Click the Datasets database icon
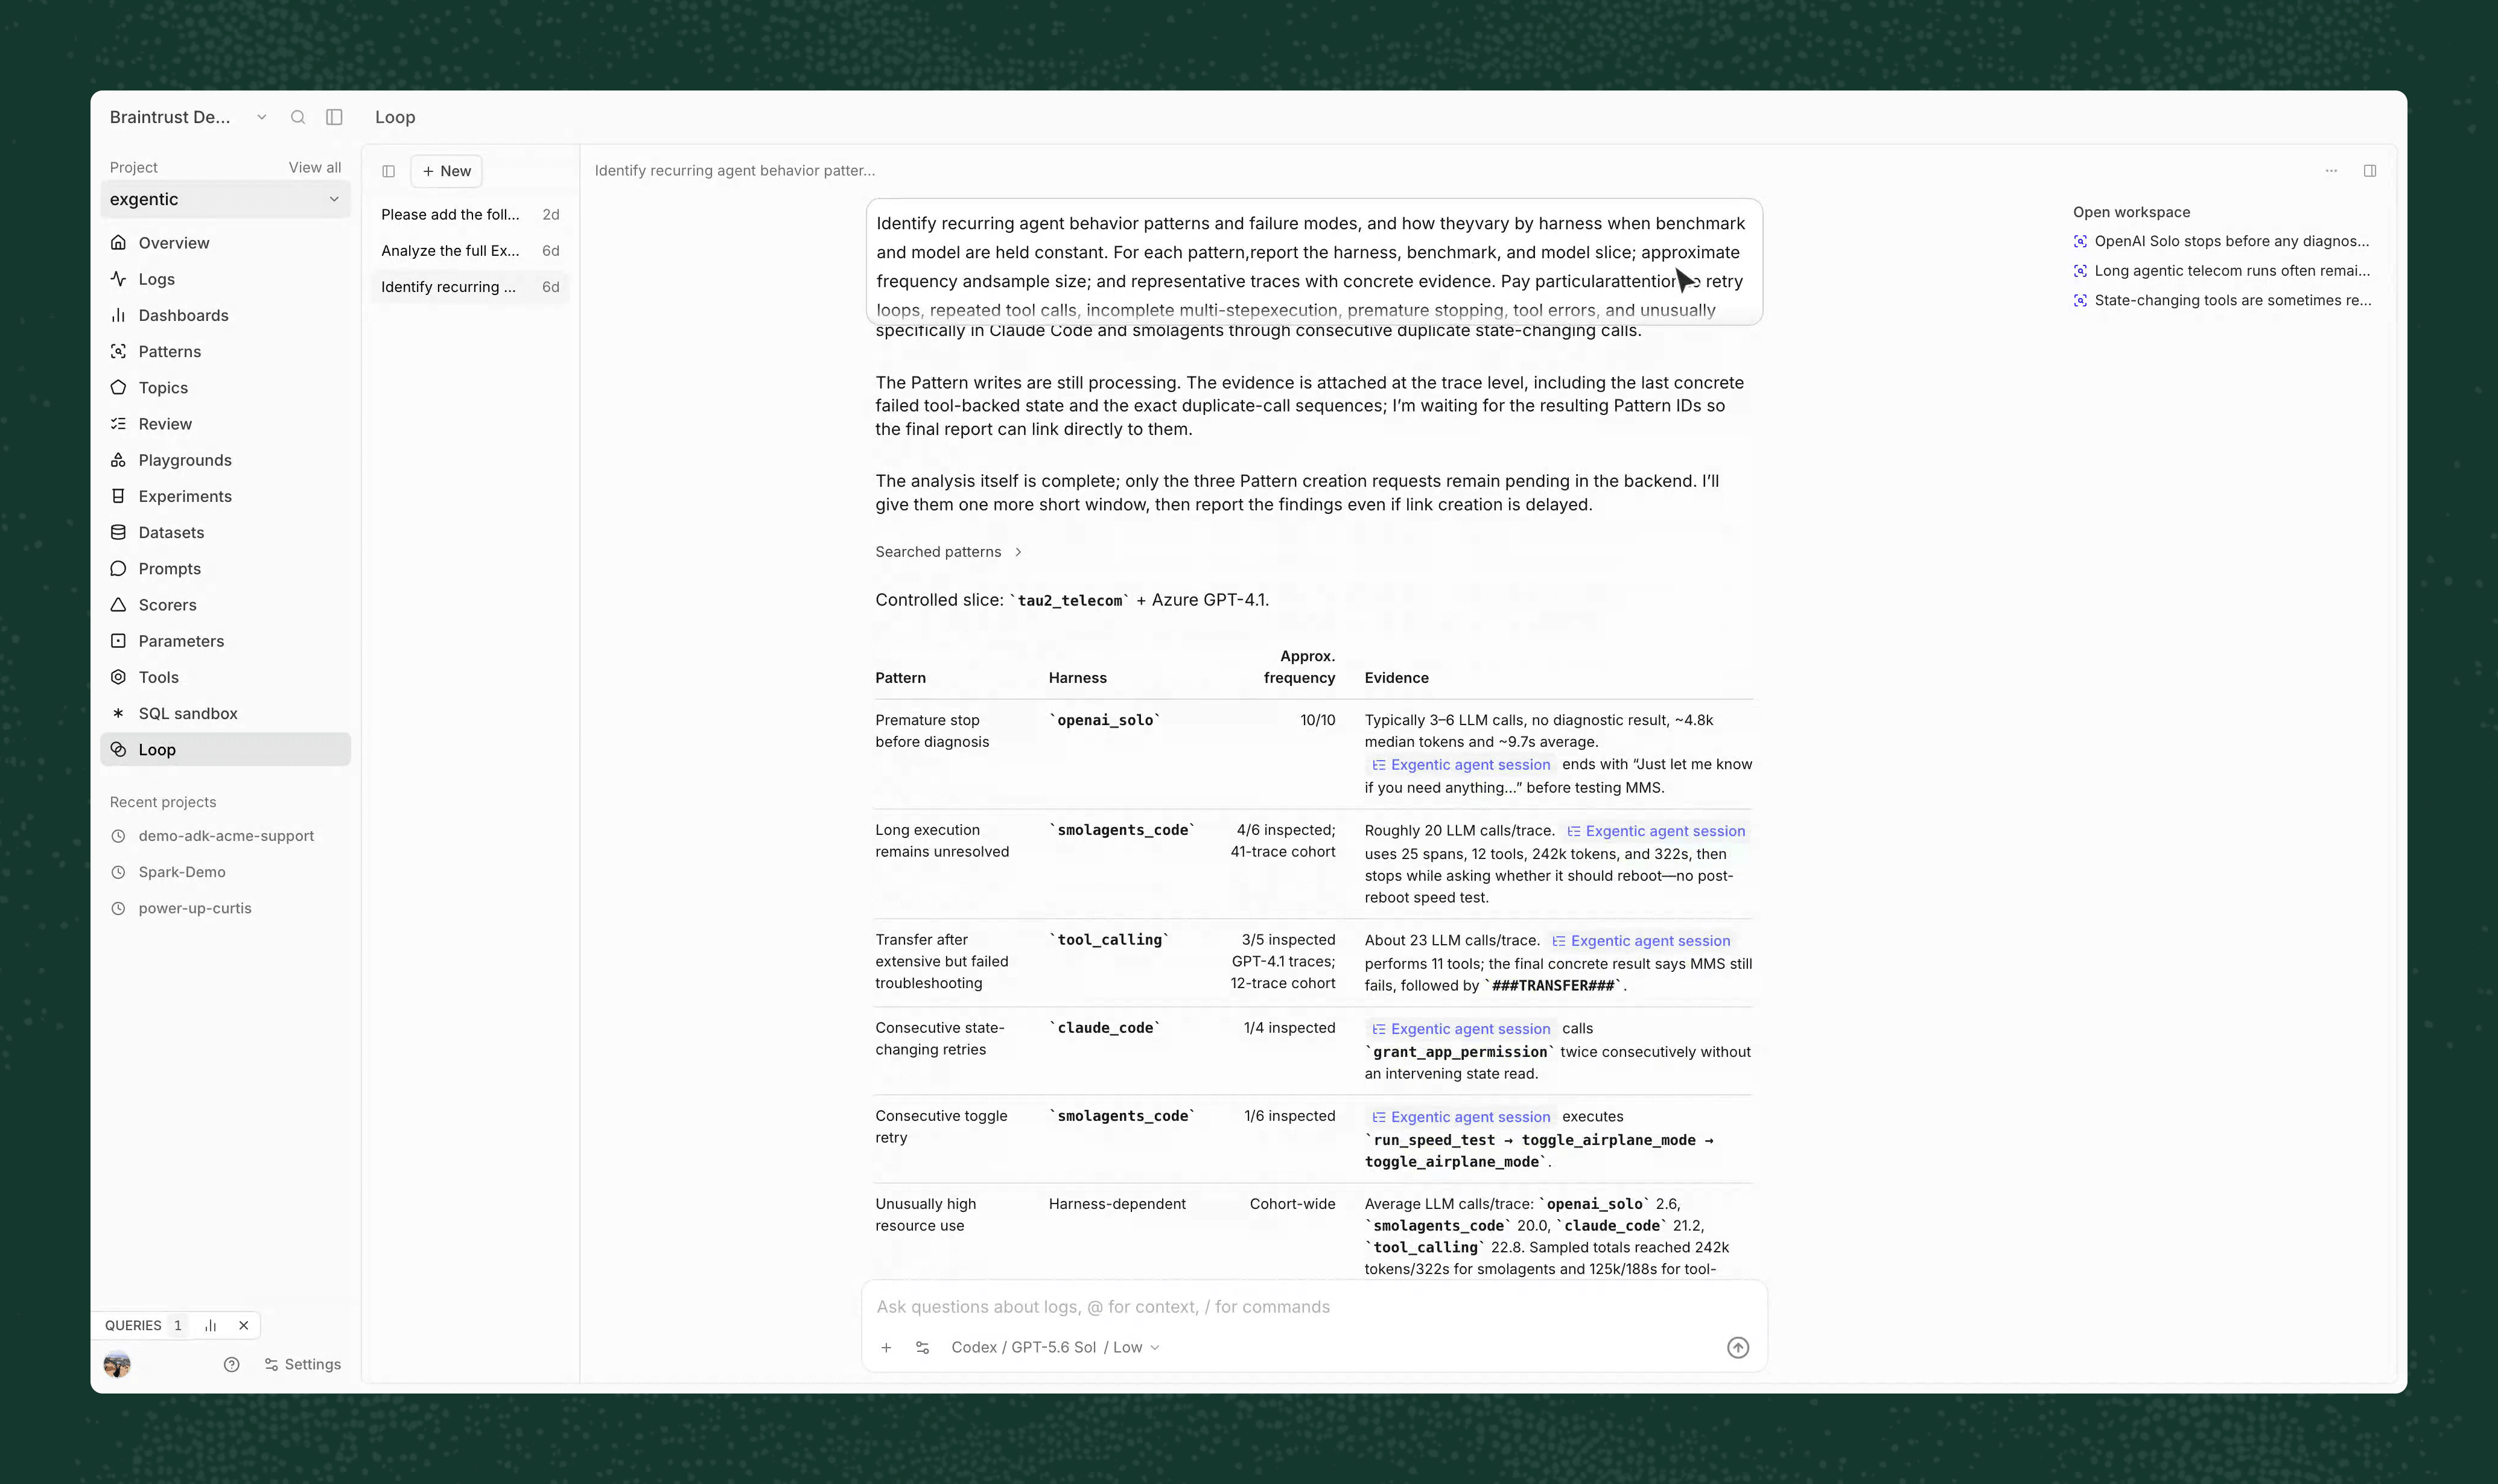2498x1484 pixels. [x=118, y=532]
